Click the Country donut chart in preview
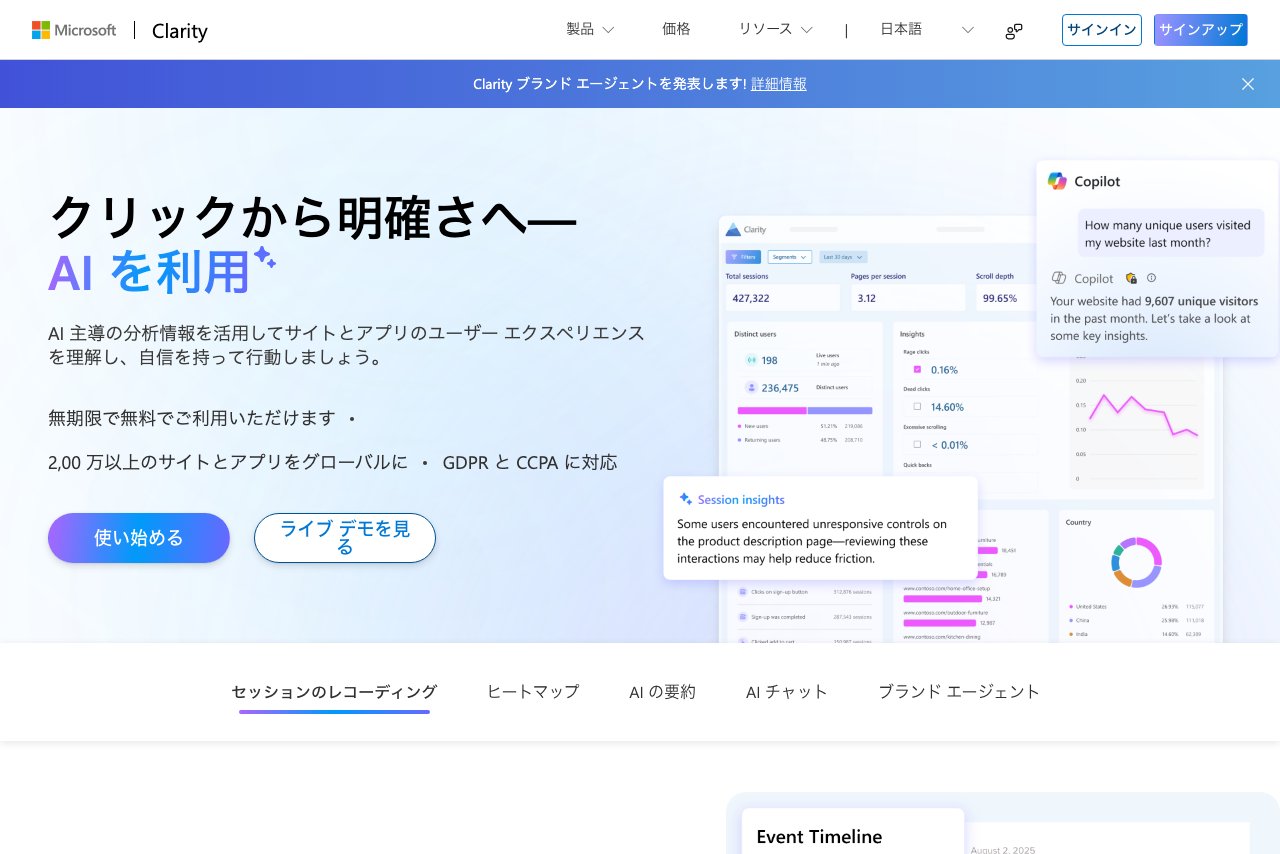The height and width of the screenshot is (854, 1280). (x=1136, y=562)
